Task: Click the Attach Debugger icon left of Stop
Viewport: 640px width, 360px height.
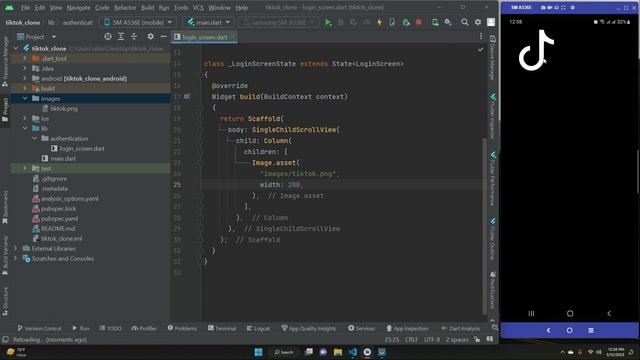Action: coord(406,22)
